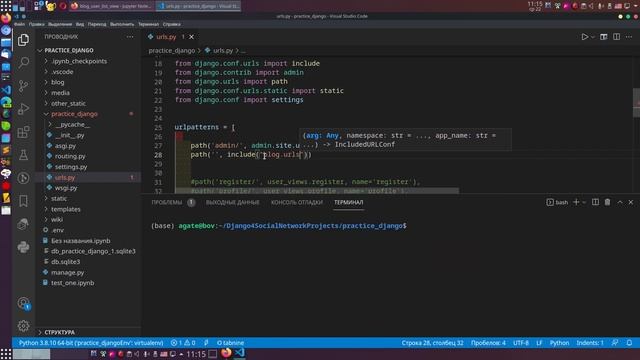Switch to Jupyter Firefox window in top bar

coord(112,6)
